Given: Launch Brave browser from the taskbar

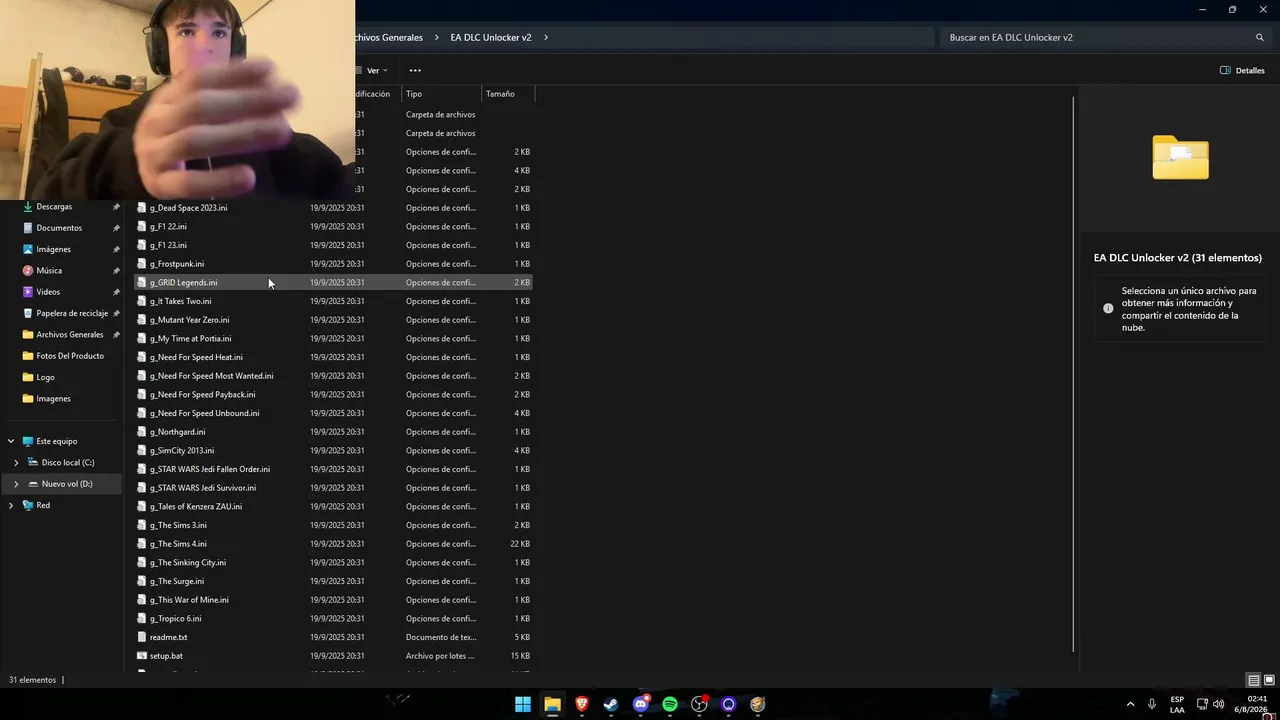Looking at the screenshot, I should tap(582, 704).
